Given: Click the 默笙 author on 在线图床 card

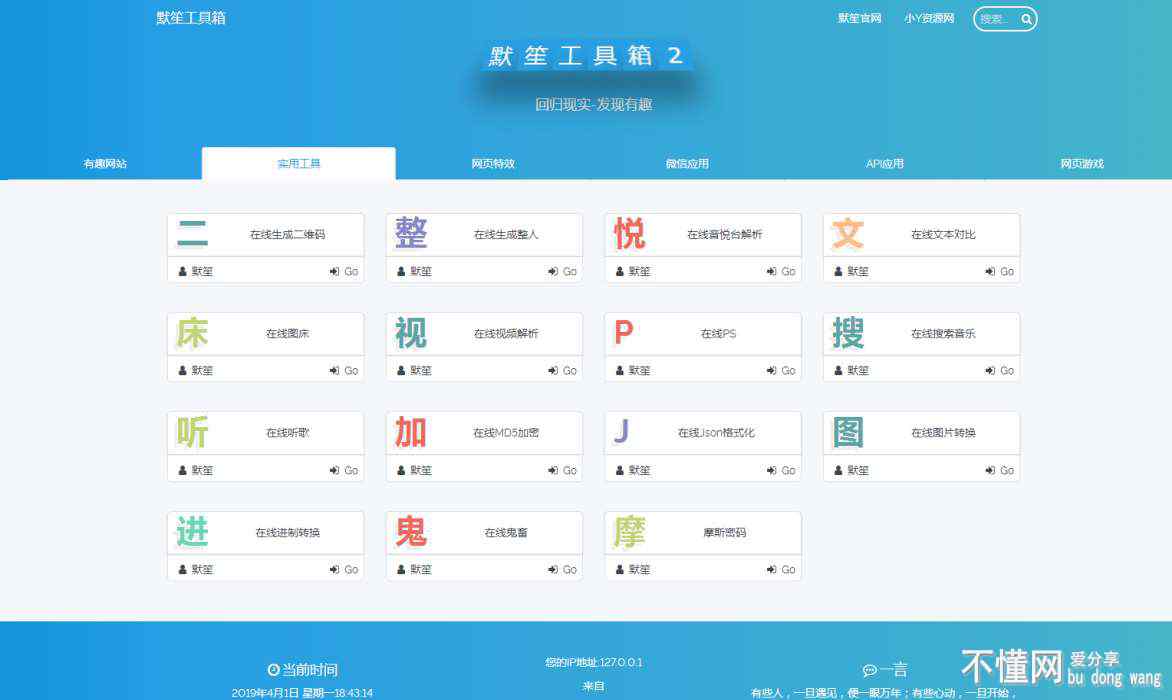Looking at the screenshot, I should [196, 371].
